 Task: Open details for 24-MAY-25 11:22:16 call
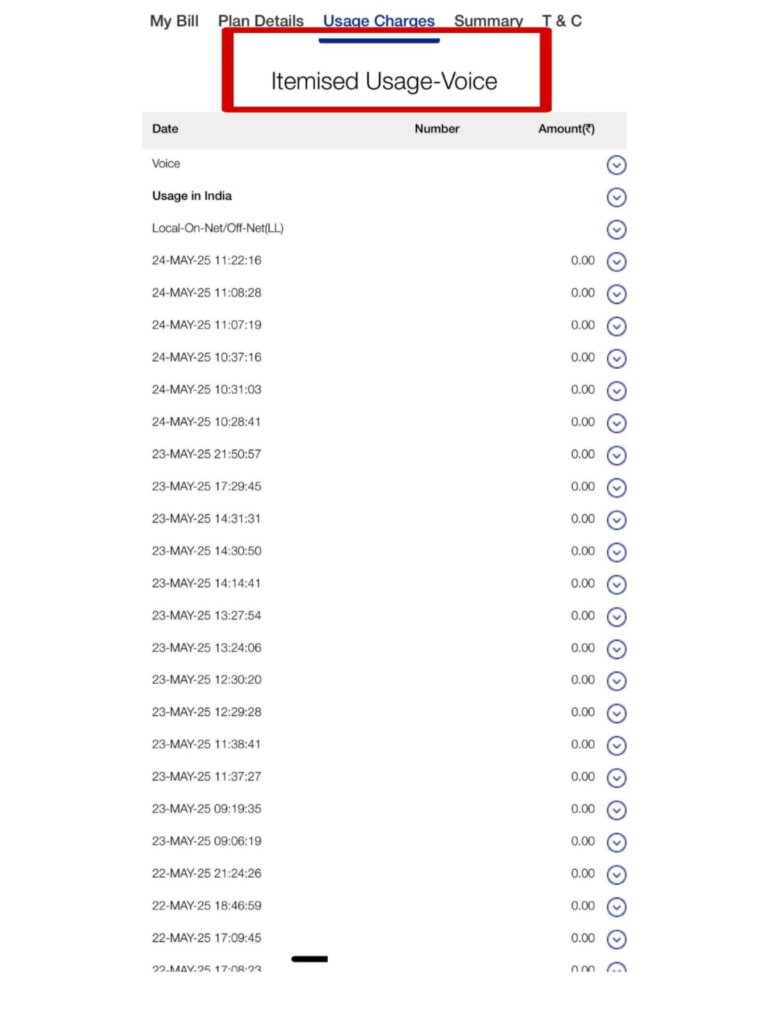(616, 262)
